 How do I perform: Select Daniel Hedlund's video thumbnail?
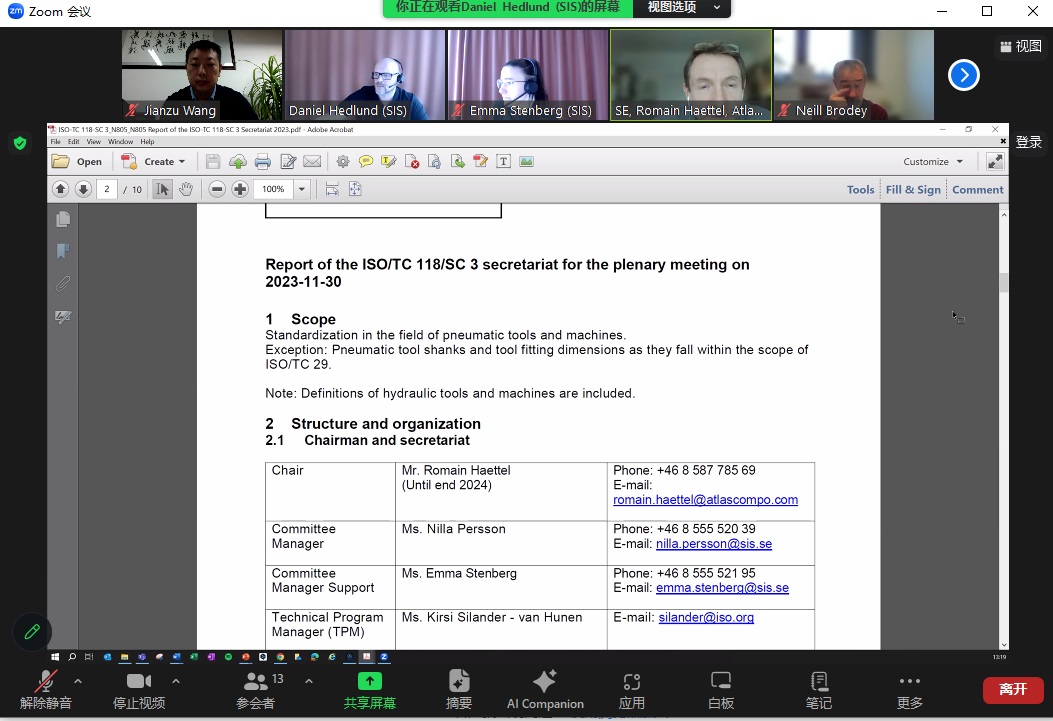(365, 75)
